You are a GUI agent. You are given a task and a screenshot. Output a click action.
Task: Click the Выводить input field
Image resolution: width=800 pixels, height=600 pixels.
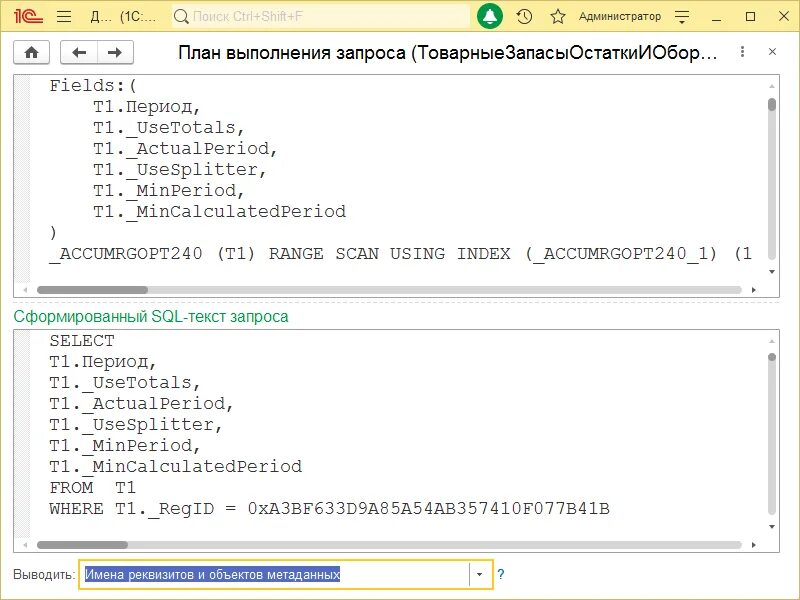(x=276, y=574)
